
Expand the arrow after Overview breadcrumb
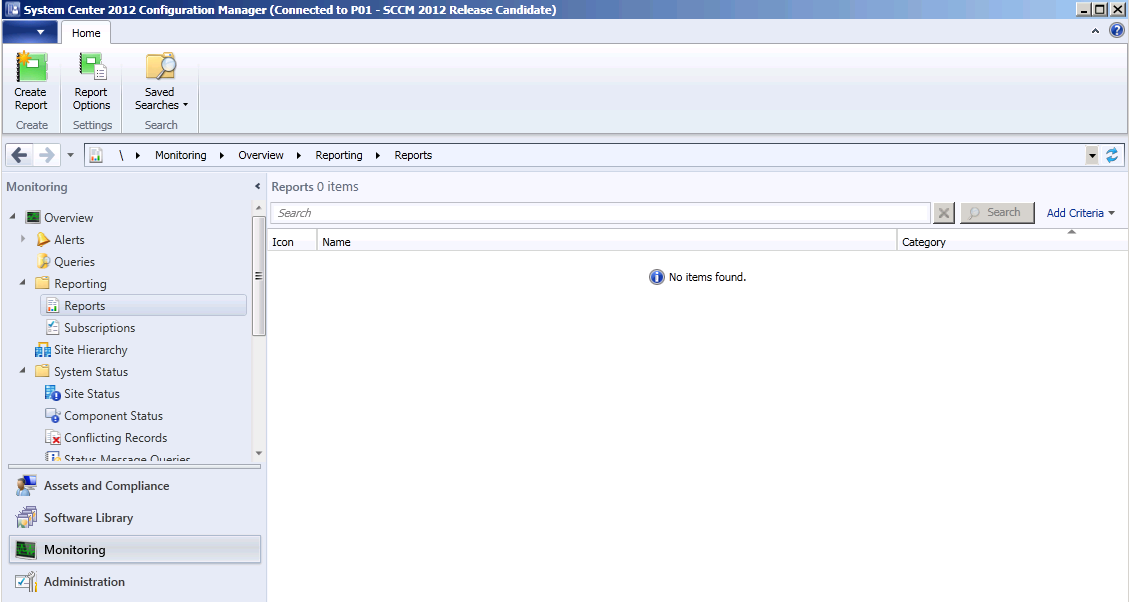point(299,155)
